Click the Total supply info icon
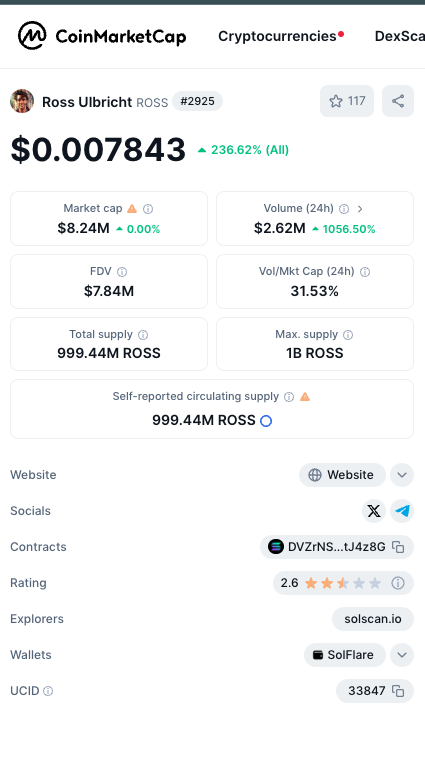 143,335
